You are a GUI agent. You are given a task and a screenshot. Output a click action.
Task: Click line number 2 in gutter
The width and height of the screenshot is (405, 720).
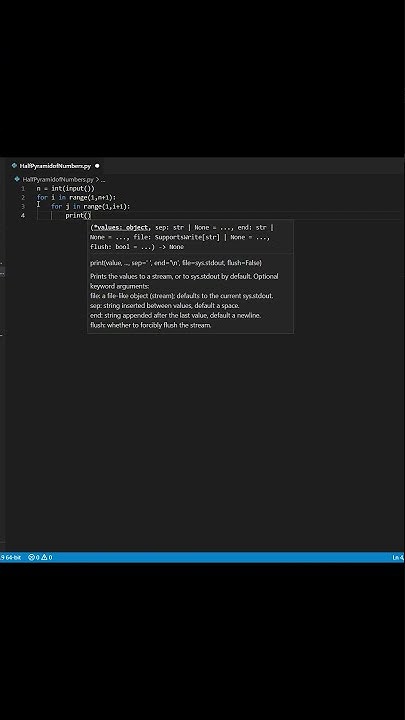pyautogui.click(x=22, y=197)
